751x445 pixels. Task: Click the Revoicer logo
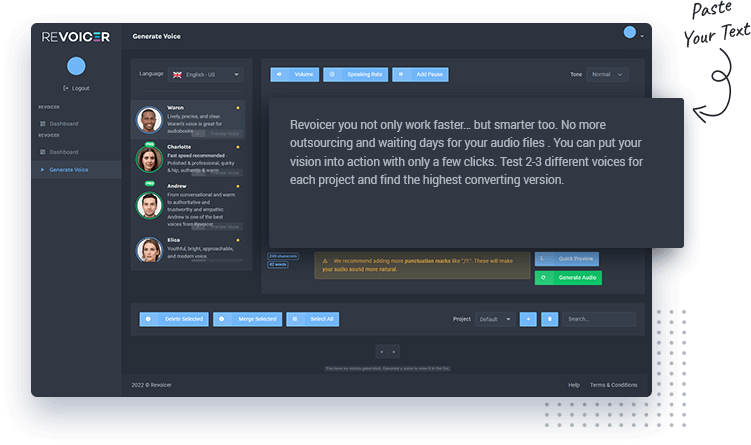pyautogui.click(x=76, y=37)
